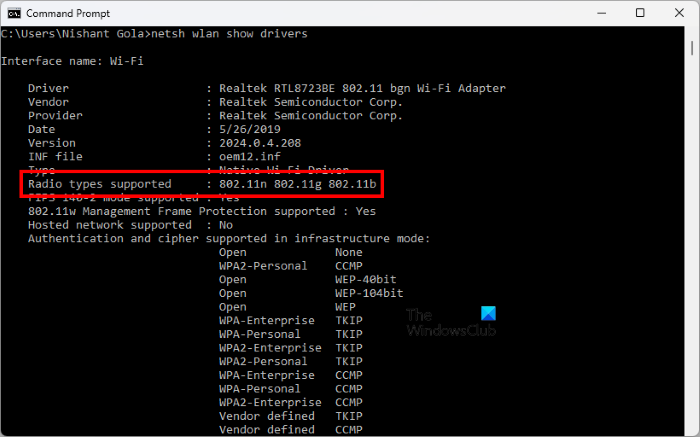The height and width of the screenshot is (437, 700).
Task: Click 'Hosted network supported' label
Action: [110, 225]
